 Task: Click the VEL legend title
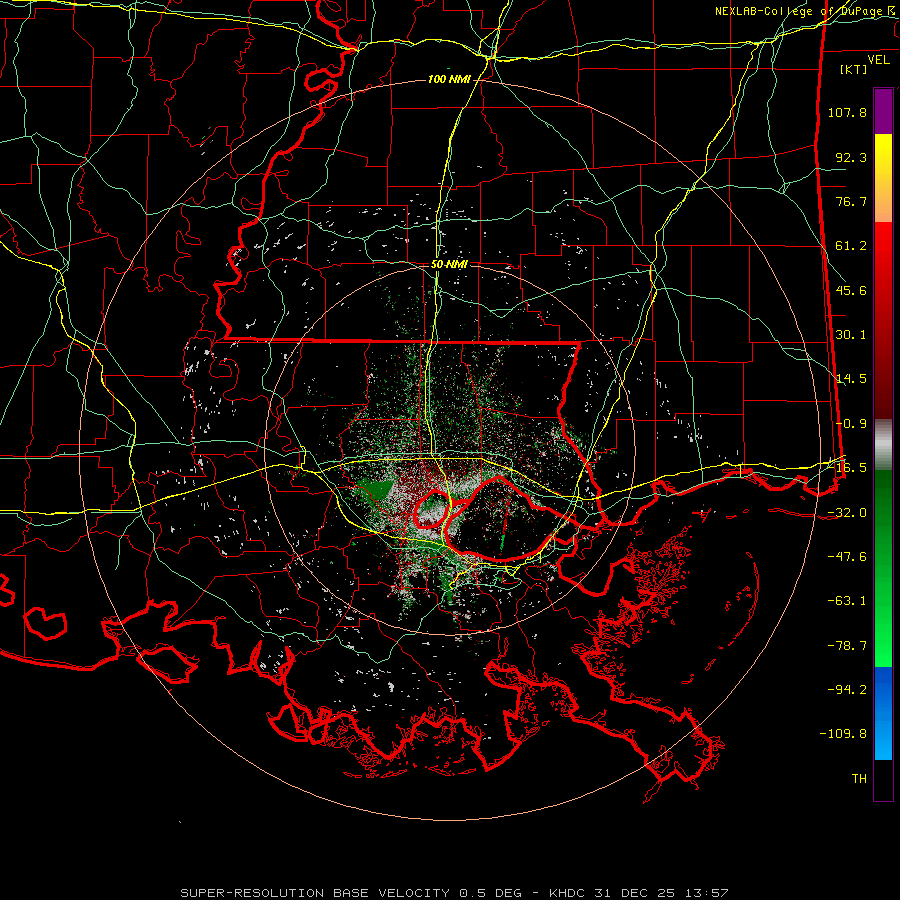click(x=879, y=60)
